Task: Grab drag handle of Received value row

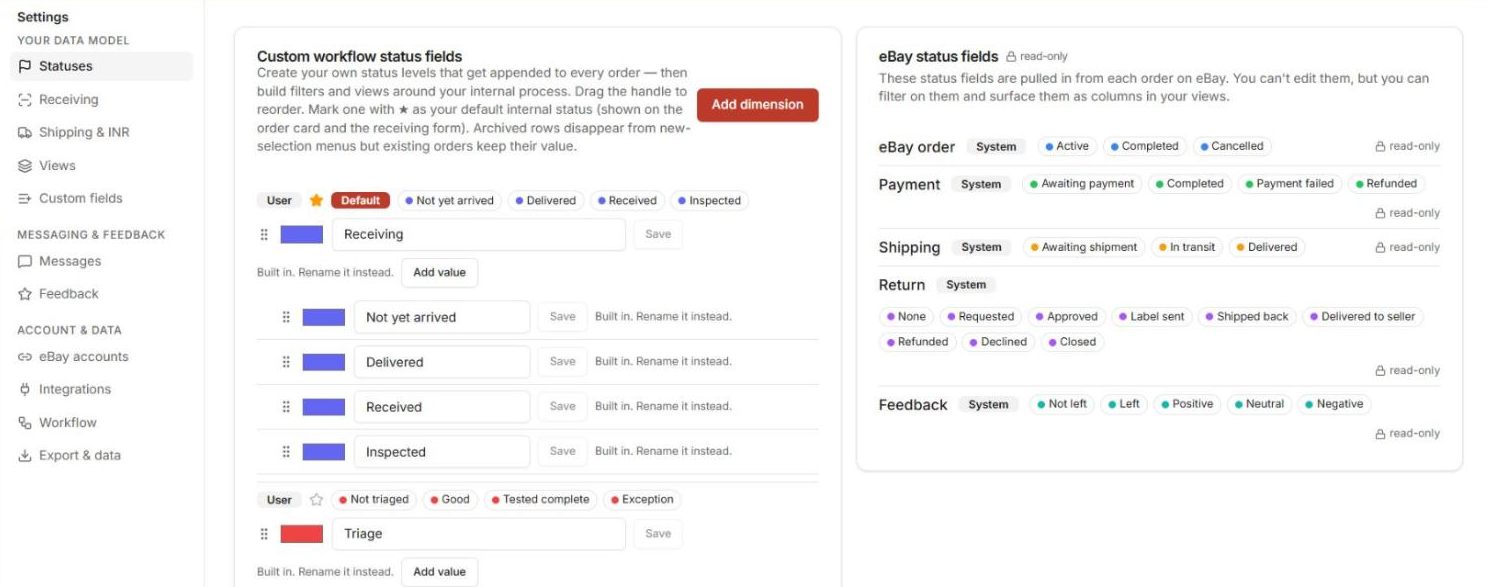Action: point(286,407)
